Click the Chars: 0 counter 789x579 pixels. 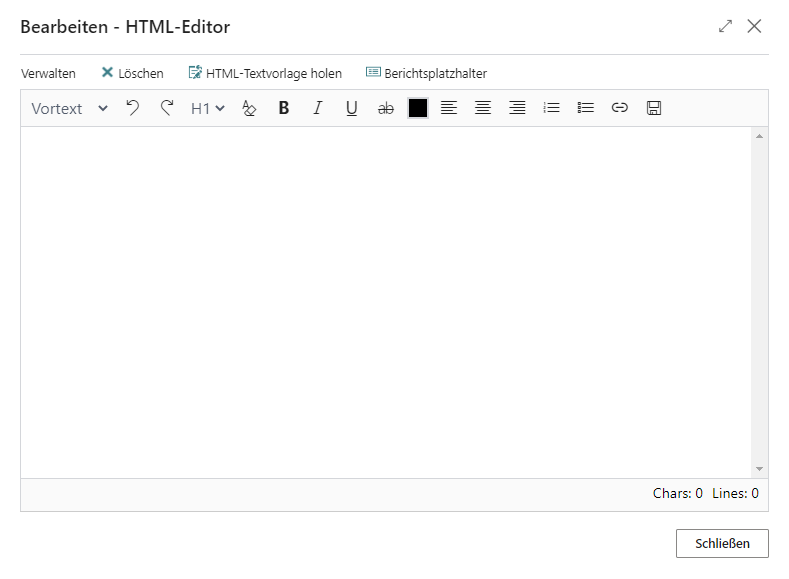click(x=677, y=493)
